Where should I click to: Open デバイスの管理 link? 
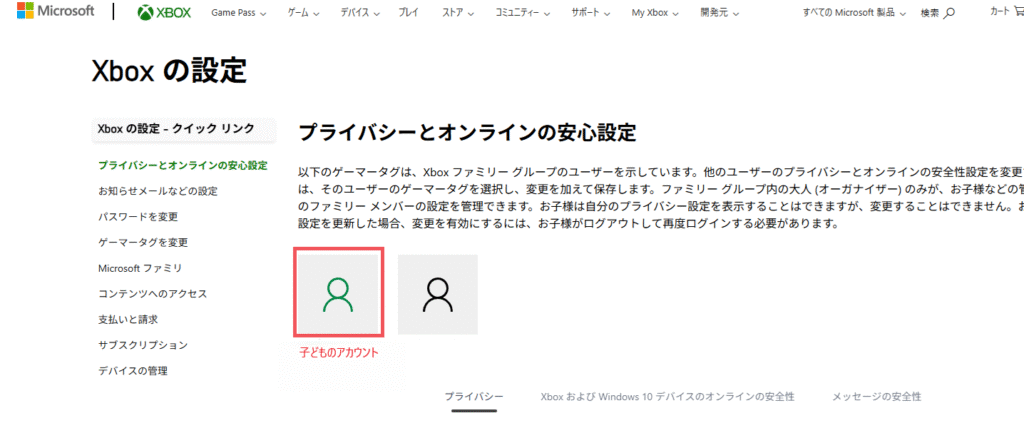[x=133, y=371]
